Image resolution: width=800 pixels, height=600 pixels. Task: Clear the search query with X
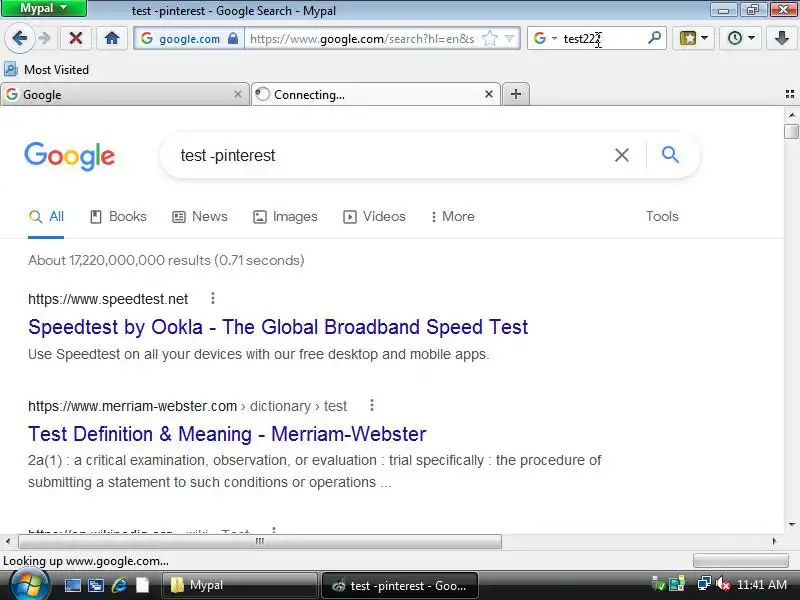click(x=621, y=155)
